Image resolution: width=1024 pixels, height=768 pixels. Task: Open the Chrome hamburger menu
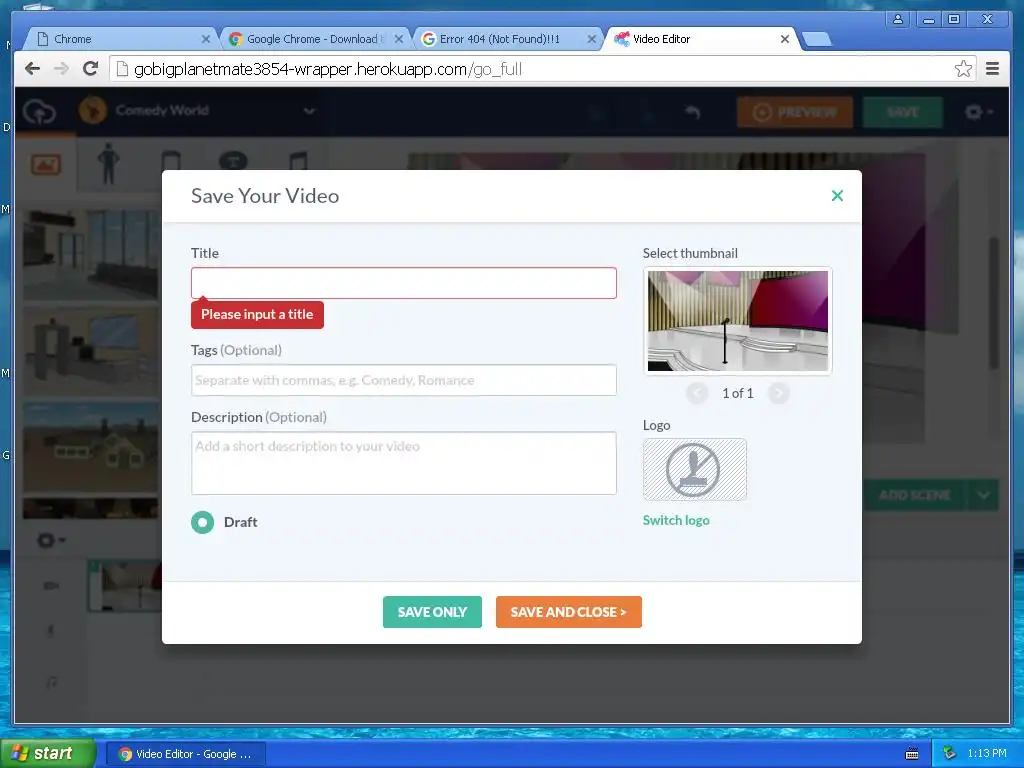point(993,69)
